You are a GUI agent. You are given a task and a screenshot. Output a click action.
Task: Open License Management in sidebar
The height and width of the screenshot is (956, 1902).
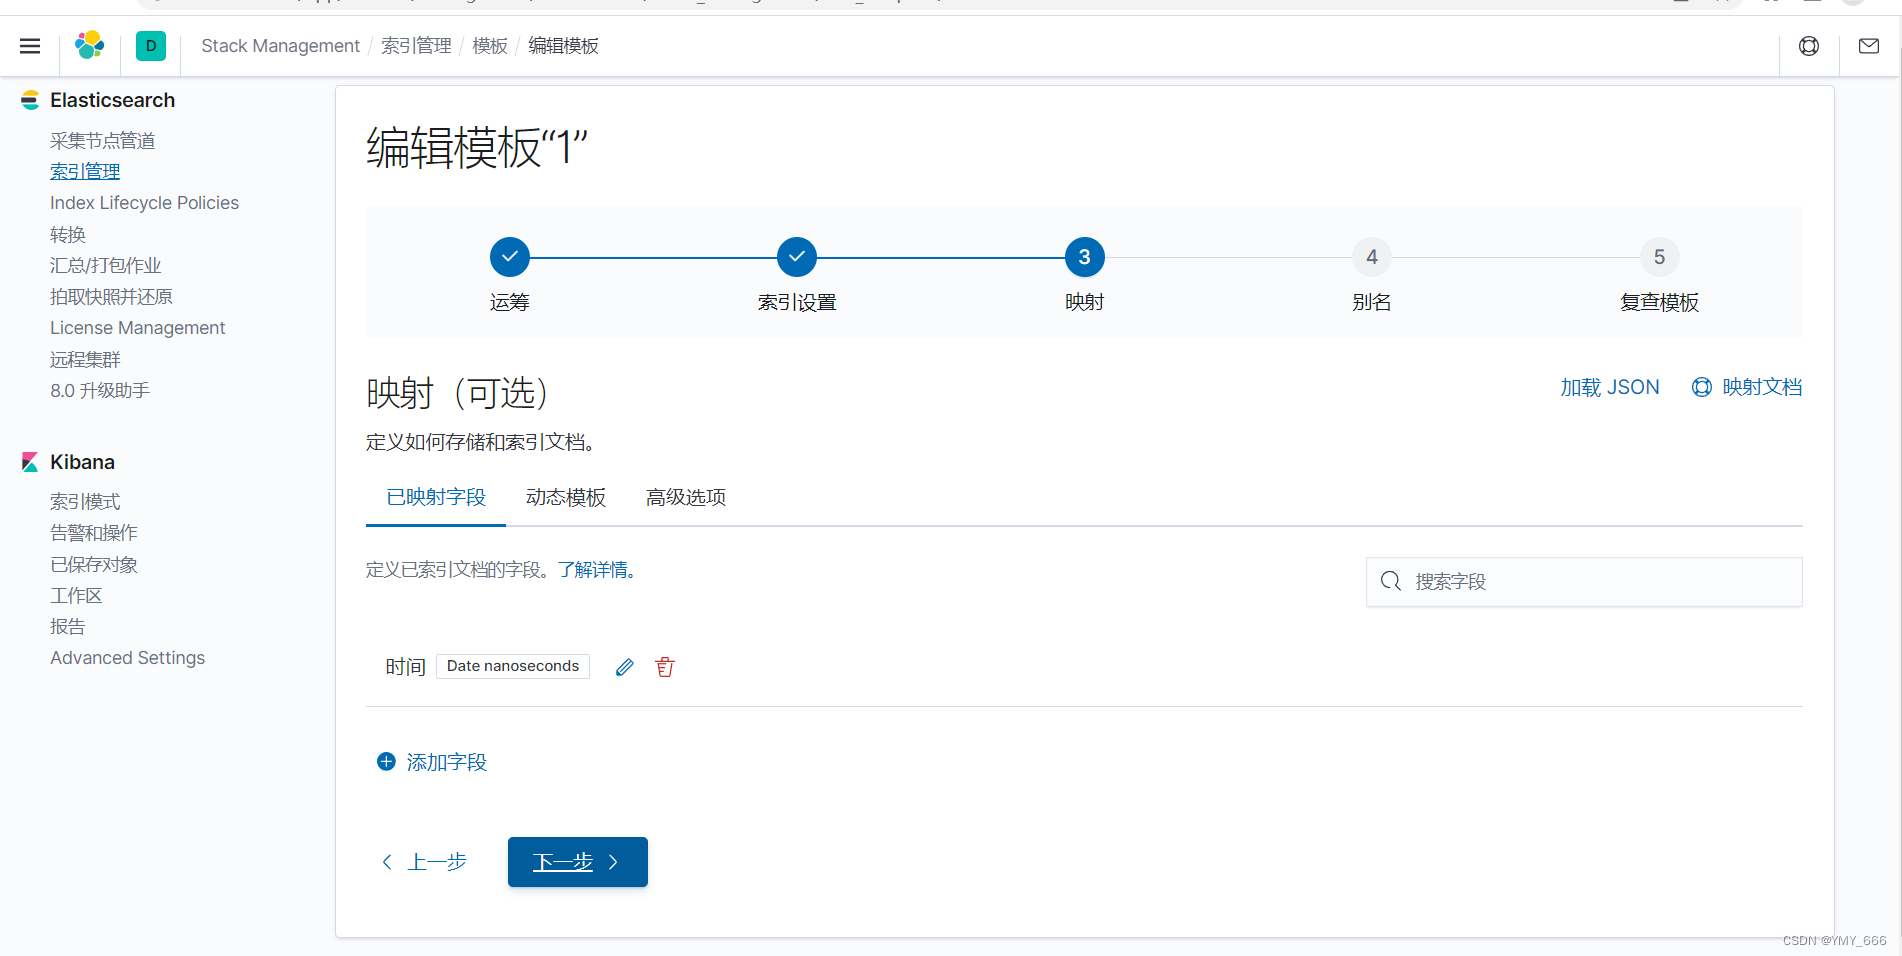[138, 328]
